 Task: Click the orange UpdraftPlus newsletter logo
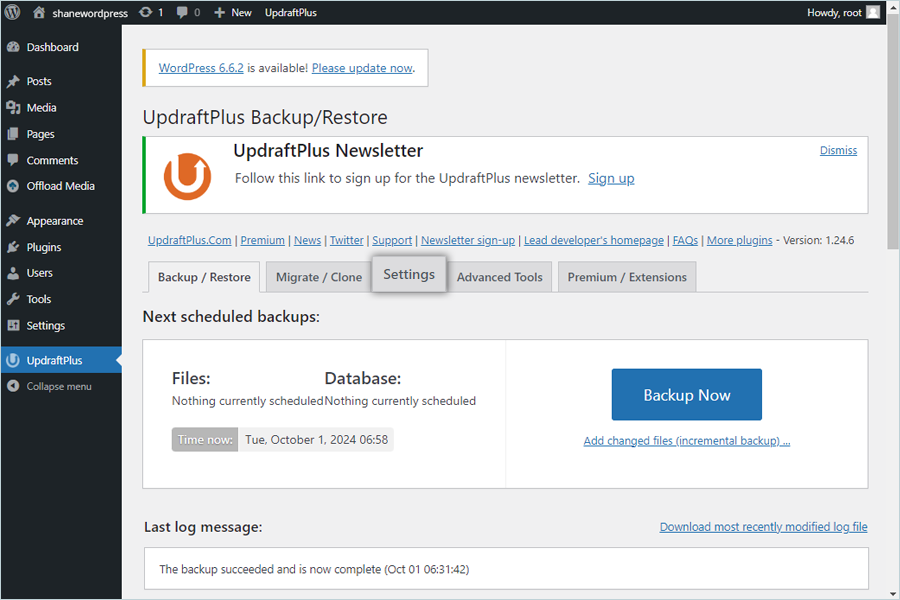(x=187, y=176)
